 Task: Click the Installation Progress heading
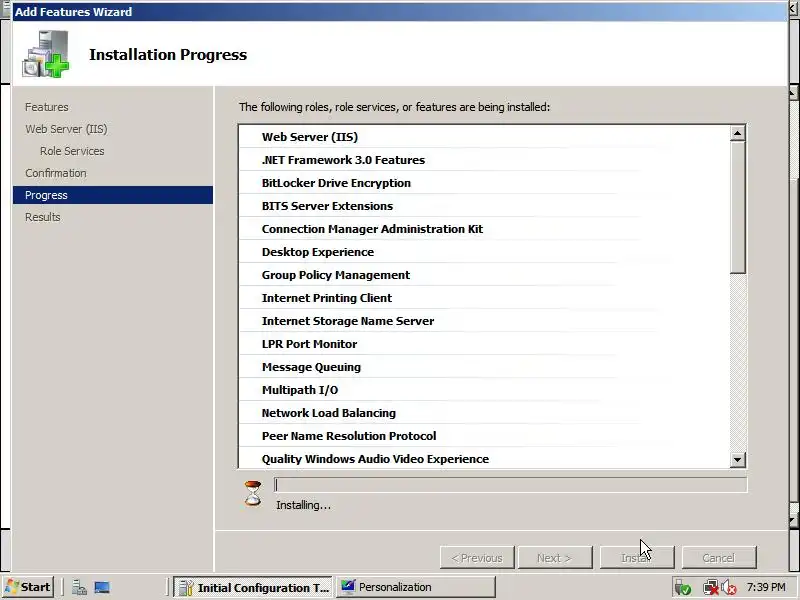tap(168, 55)
